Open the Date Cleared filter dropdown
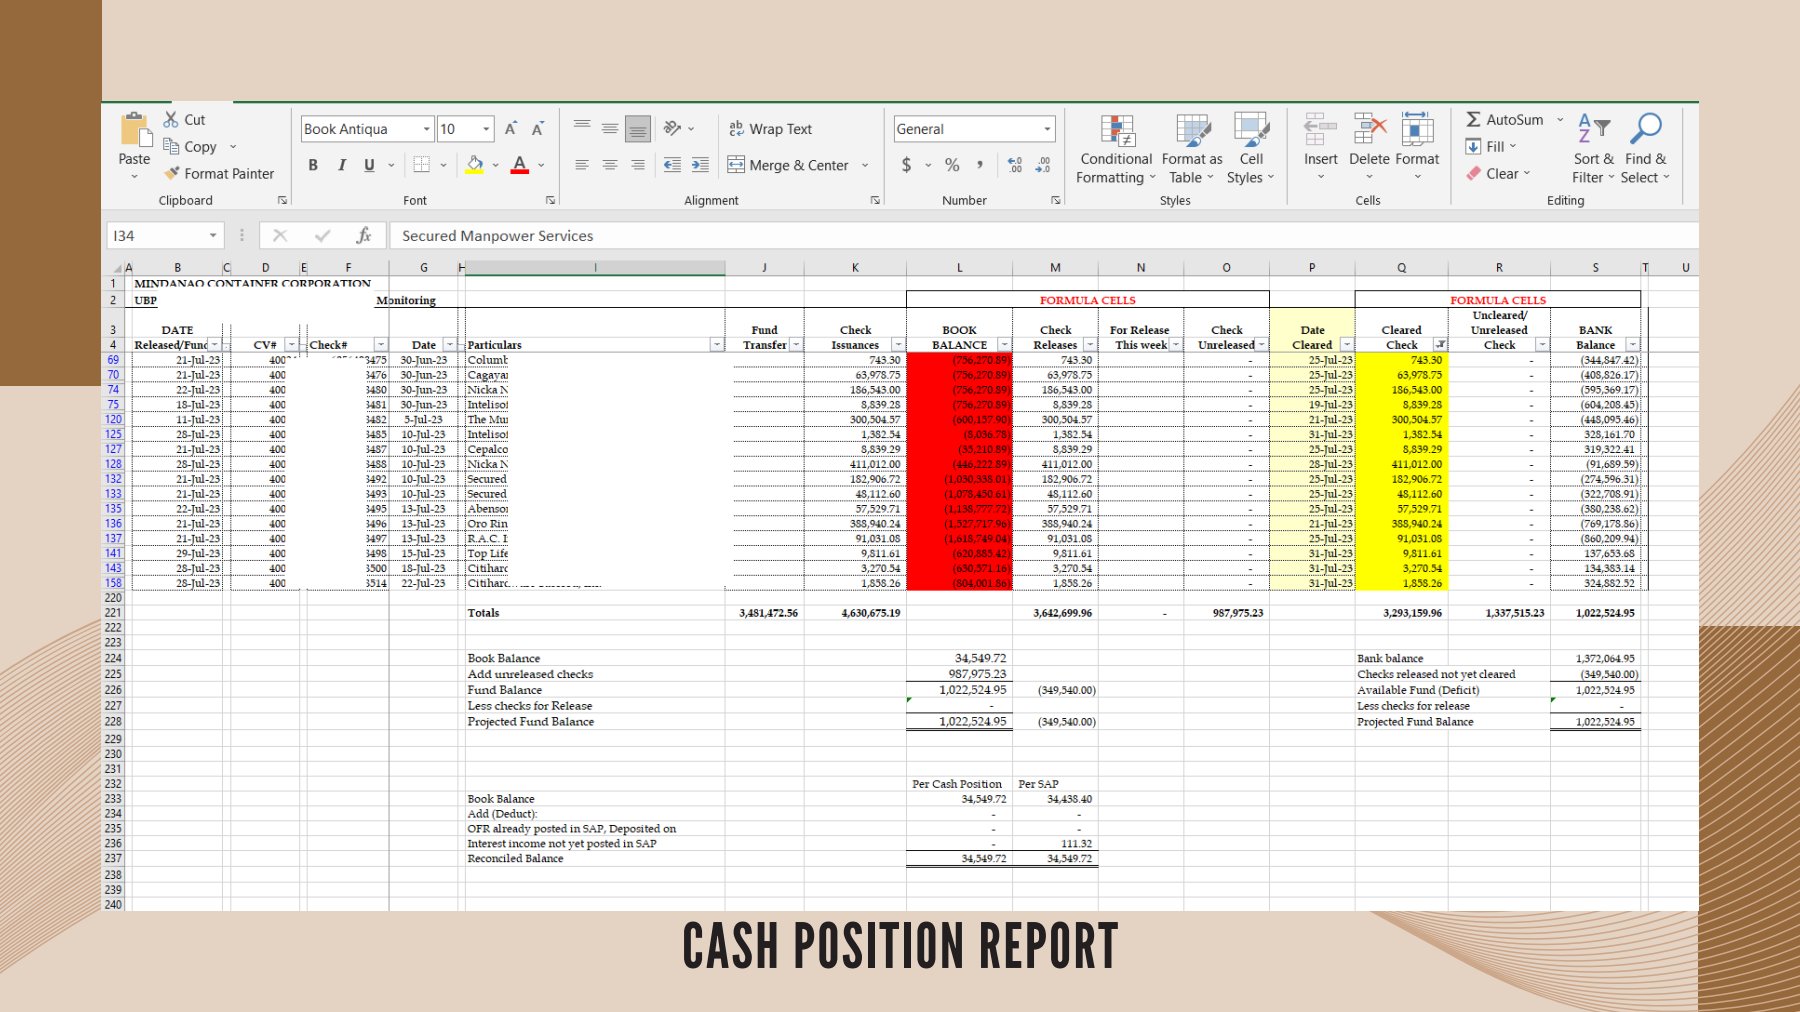The height and width of the screenshot is (1012, 1800). tap(1347, 345)
